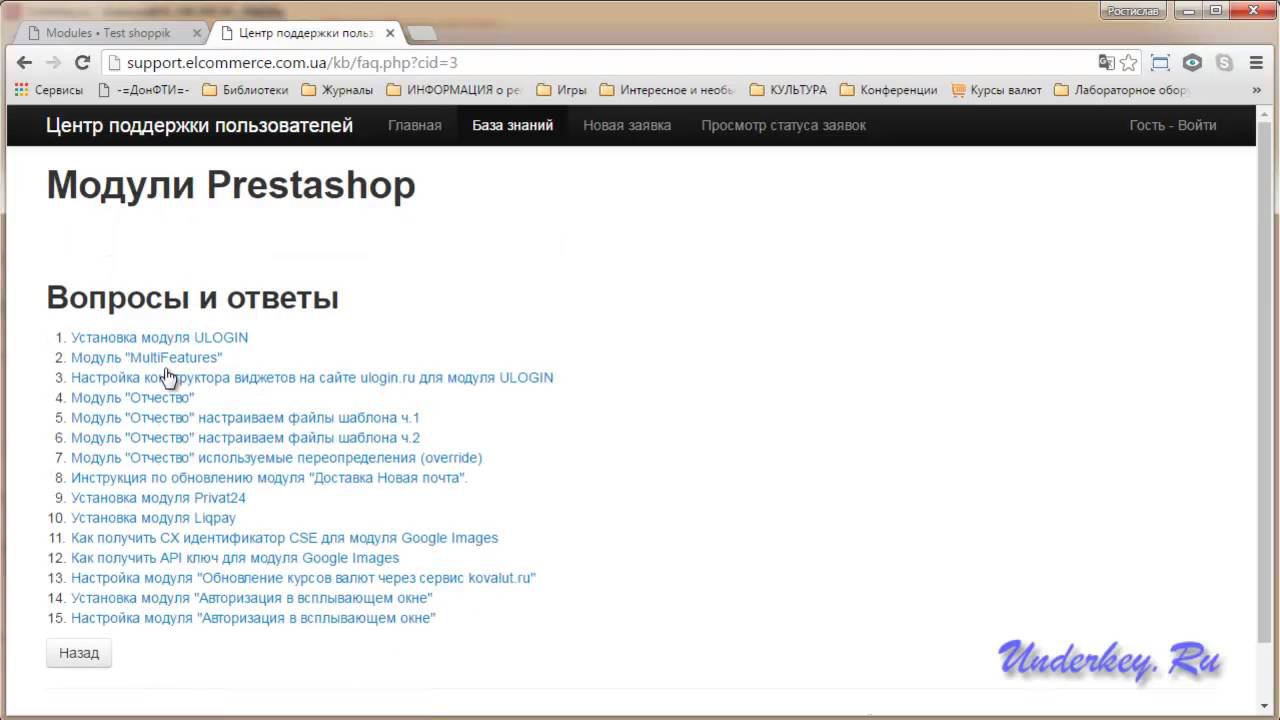Open the Курсы валют bookmark
Image resolution: width=1280 pixels, height=720 pixels.
[996, 90]
